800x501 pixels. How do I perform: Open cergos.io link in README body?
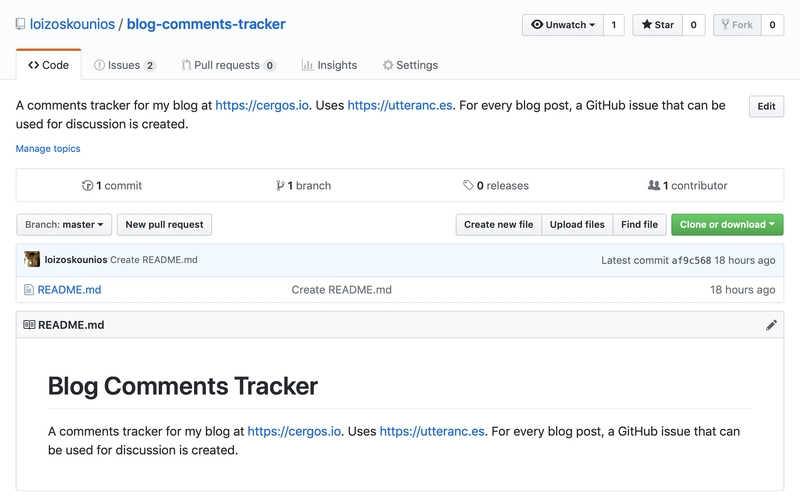pyautogui.click(x=294, y=431)
